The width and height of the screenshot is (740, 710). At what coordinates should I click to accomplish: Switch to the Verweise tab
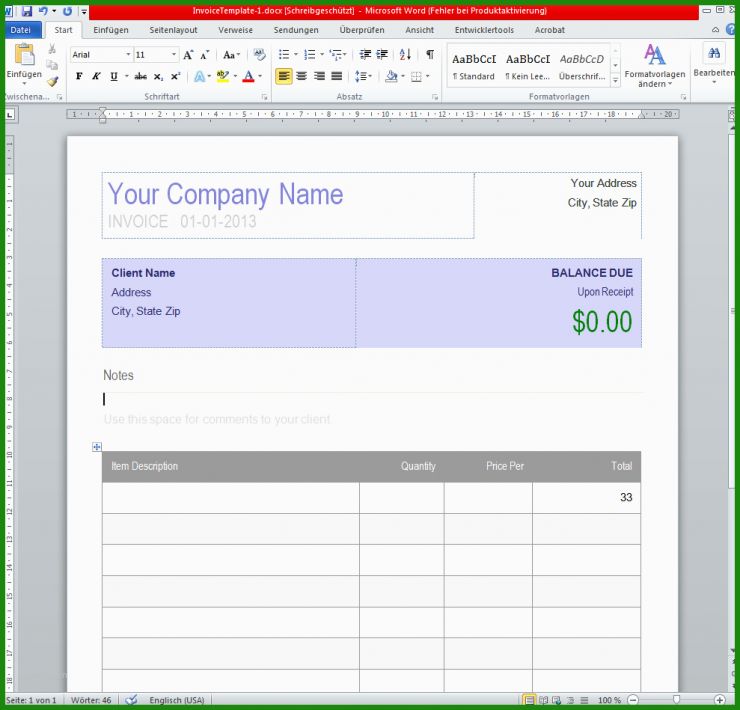click(x=235, y=30)
